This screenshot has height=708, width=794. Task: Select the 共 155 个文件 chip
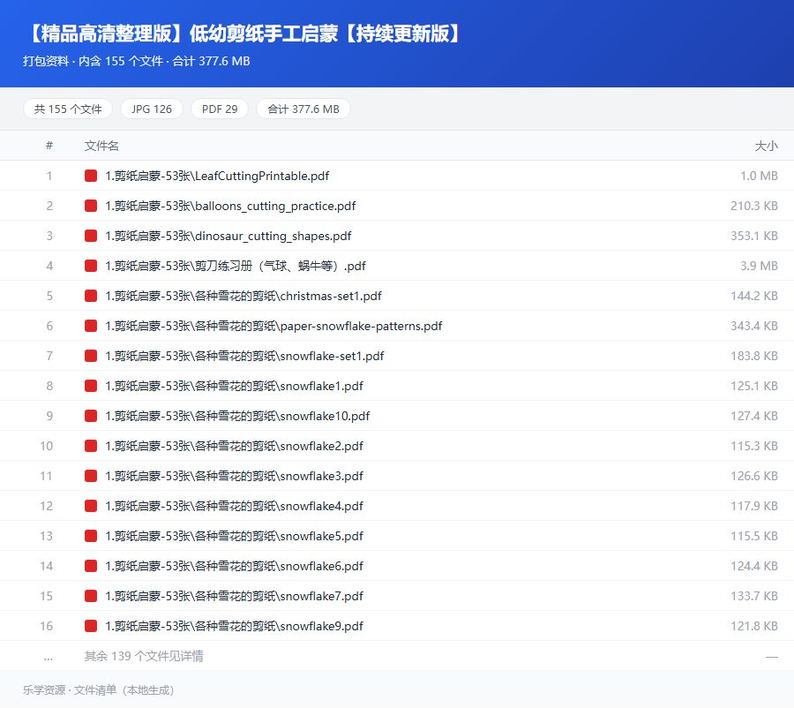(x=68, y=109)
